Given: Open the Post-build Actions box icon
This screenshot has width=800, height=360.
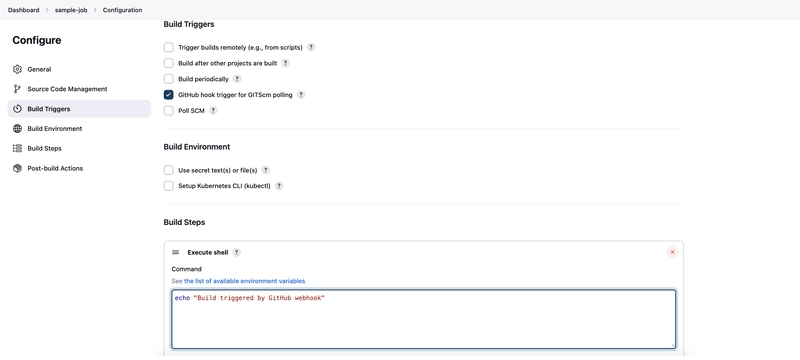Looking at the screenshot, I should tap(17, 168).
